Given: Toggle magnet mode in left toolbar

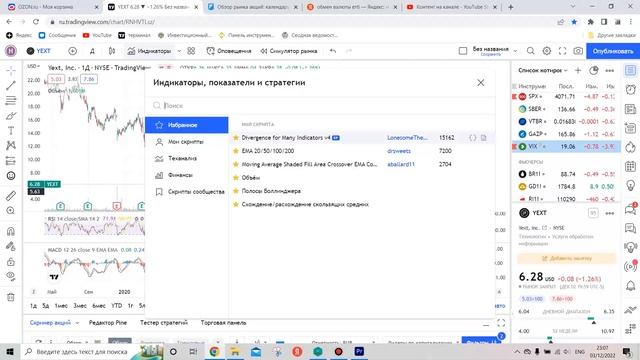Looking at the screenshot, I should point(11,231).
